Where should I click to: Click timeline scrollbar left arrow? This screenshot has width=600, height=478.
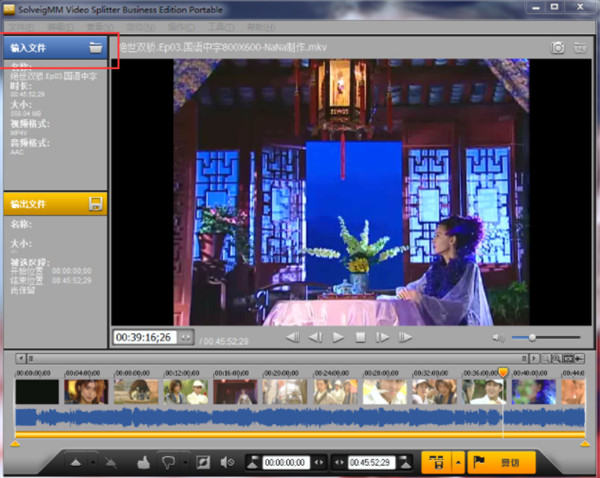21,359
